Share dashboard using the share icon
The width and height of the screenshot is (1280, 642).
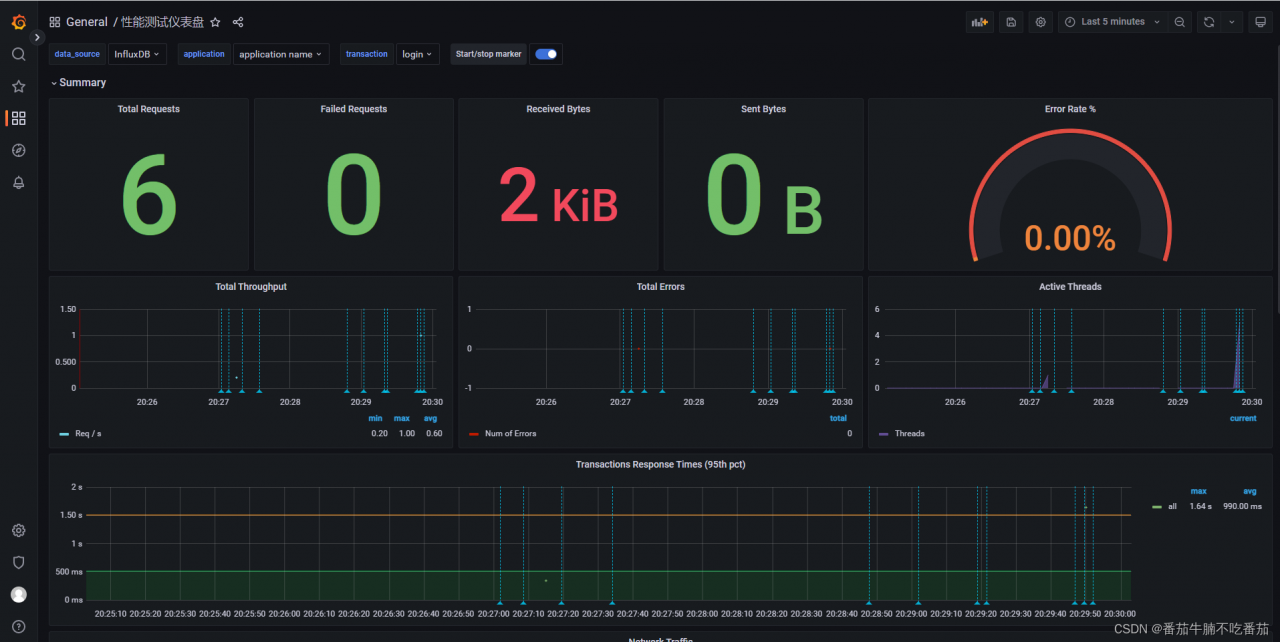point(238,22)
